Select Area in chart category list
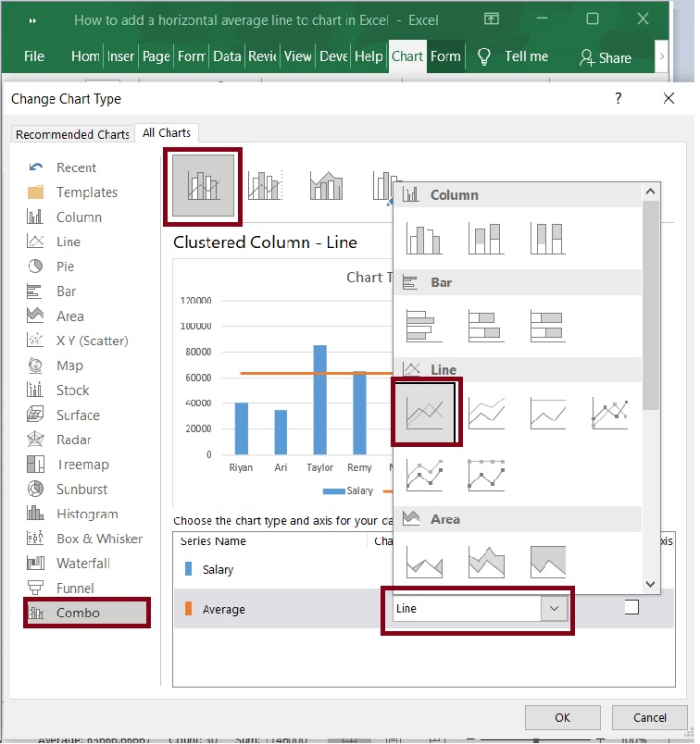 (x=70, y=316)
